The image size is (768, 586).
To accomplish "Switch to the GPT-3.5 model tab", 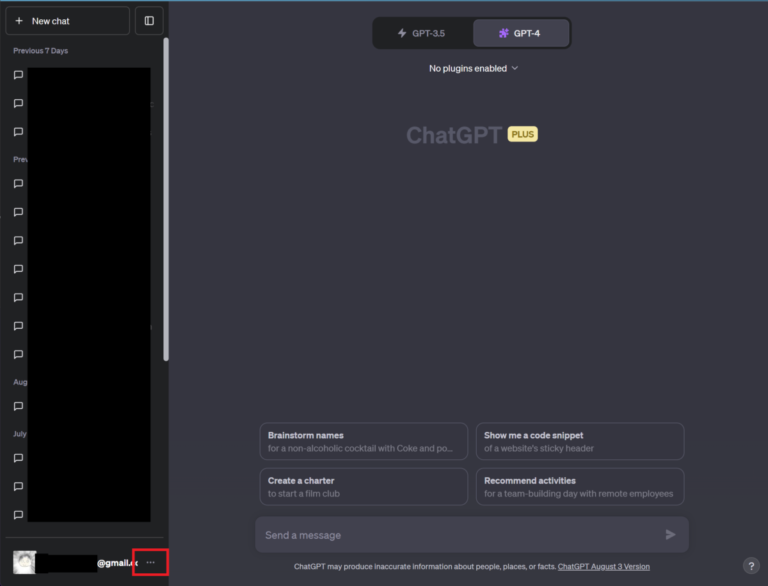I will (422, 33).
